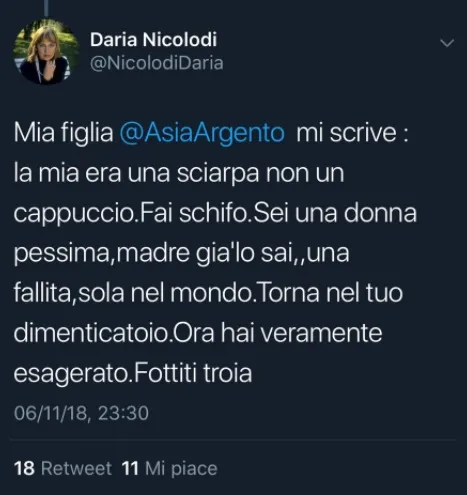The height and width of the screenshot is (495, 467).
Task: Open the Mi piace label in stats
Action: coord(181,468)
